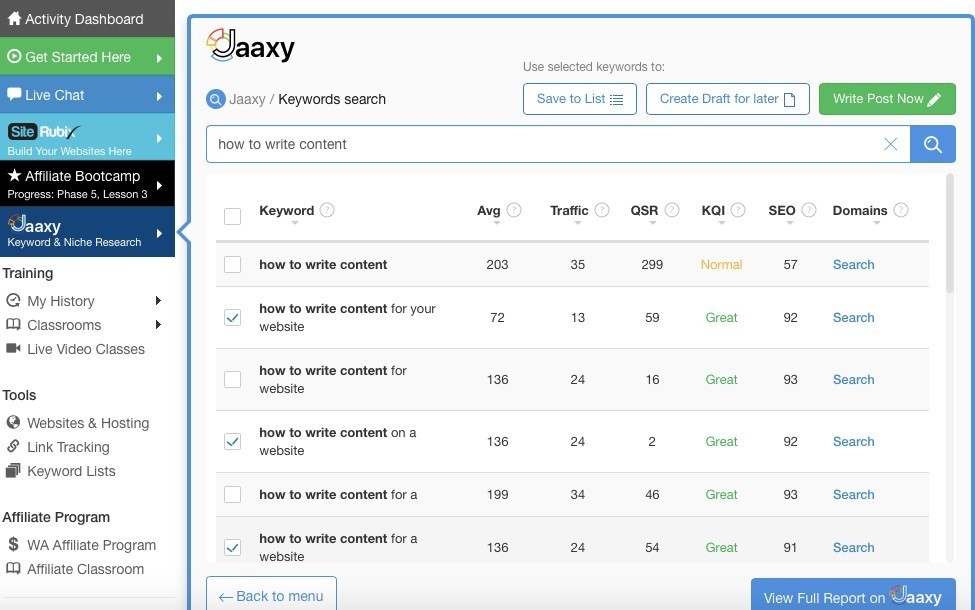Uncheck 'how to write content for a website'

(x=233, y=547)
